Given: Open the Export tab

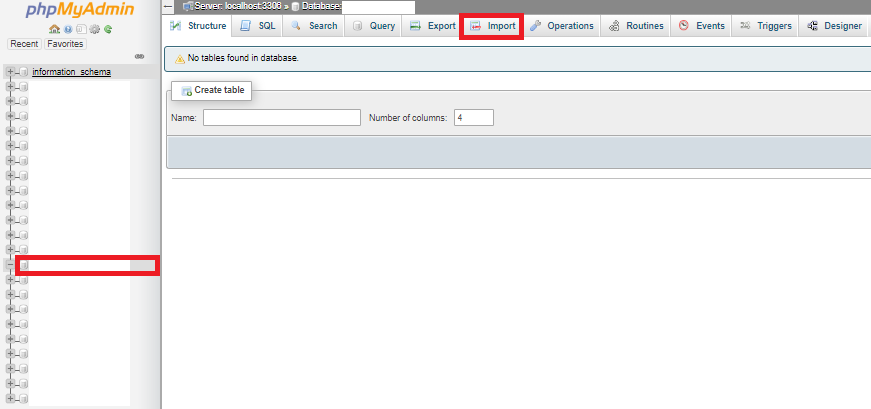Looking at the screenshot, I should [432, 26].
